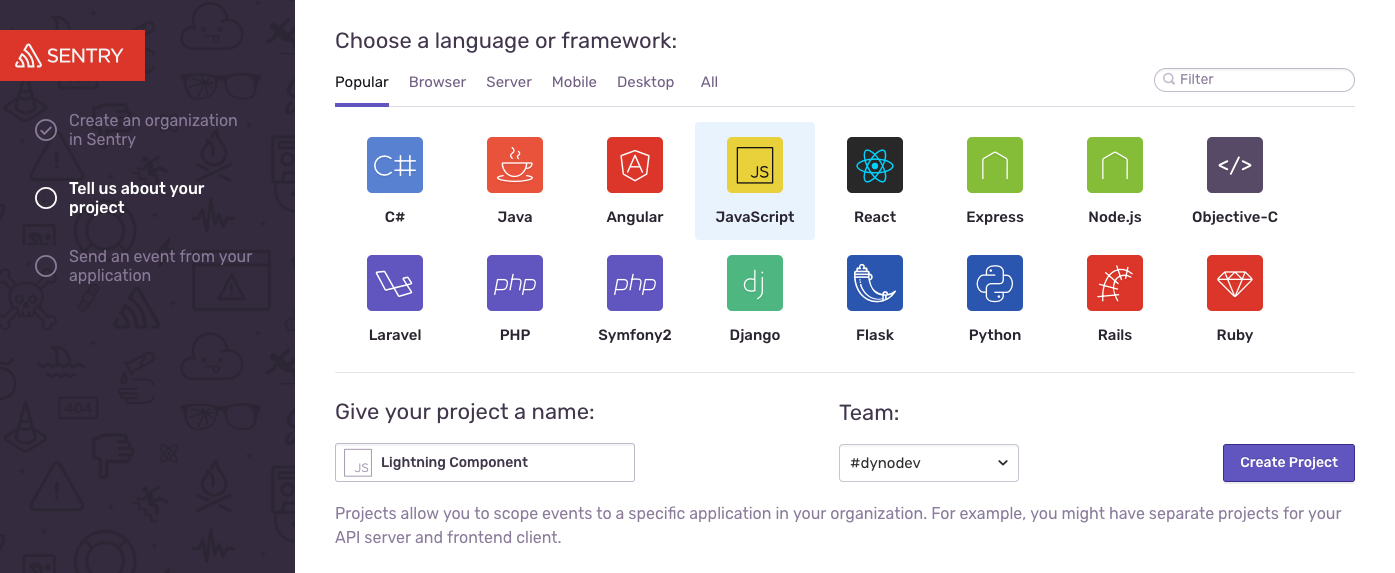Viewport: 1395px width, 573px height.
Task: Click the Choose a language or framework heading
Action: coord(506,41)
